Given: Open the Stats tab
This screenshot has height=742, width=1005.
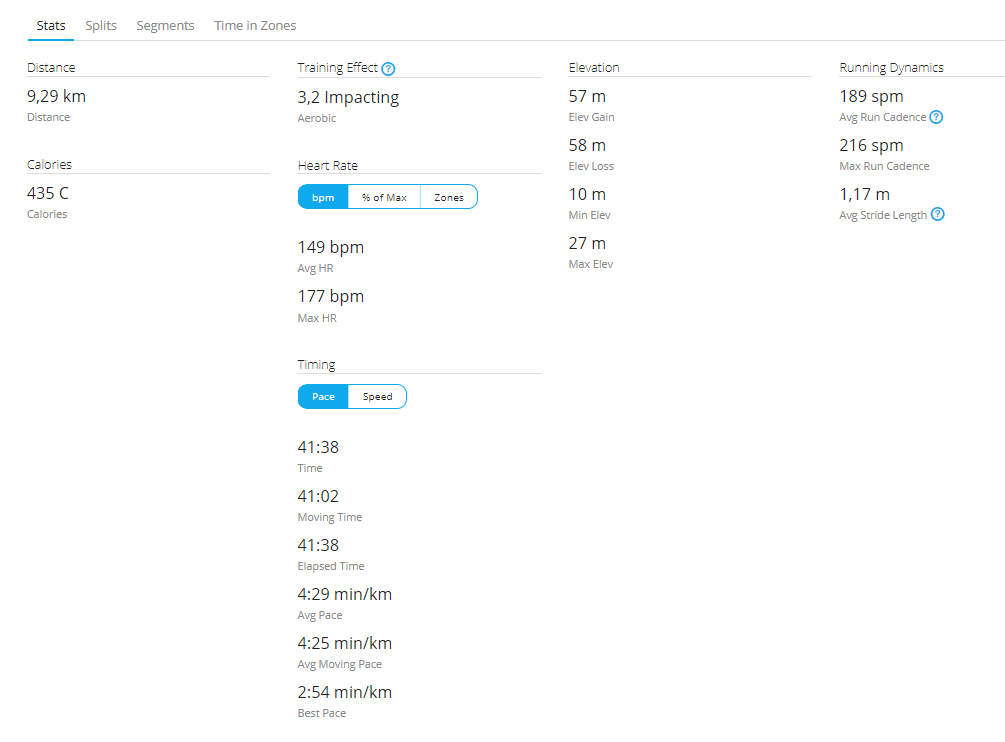Looking at the screenshot, I should [x=51, y=25].
